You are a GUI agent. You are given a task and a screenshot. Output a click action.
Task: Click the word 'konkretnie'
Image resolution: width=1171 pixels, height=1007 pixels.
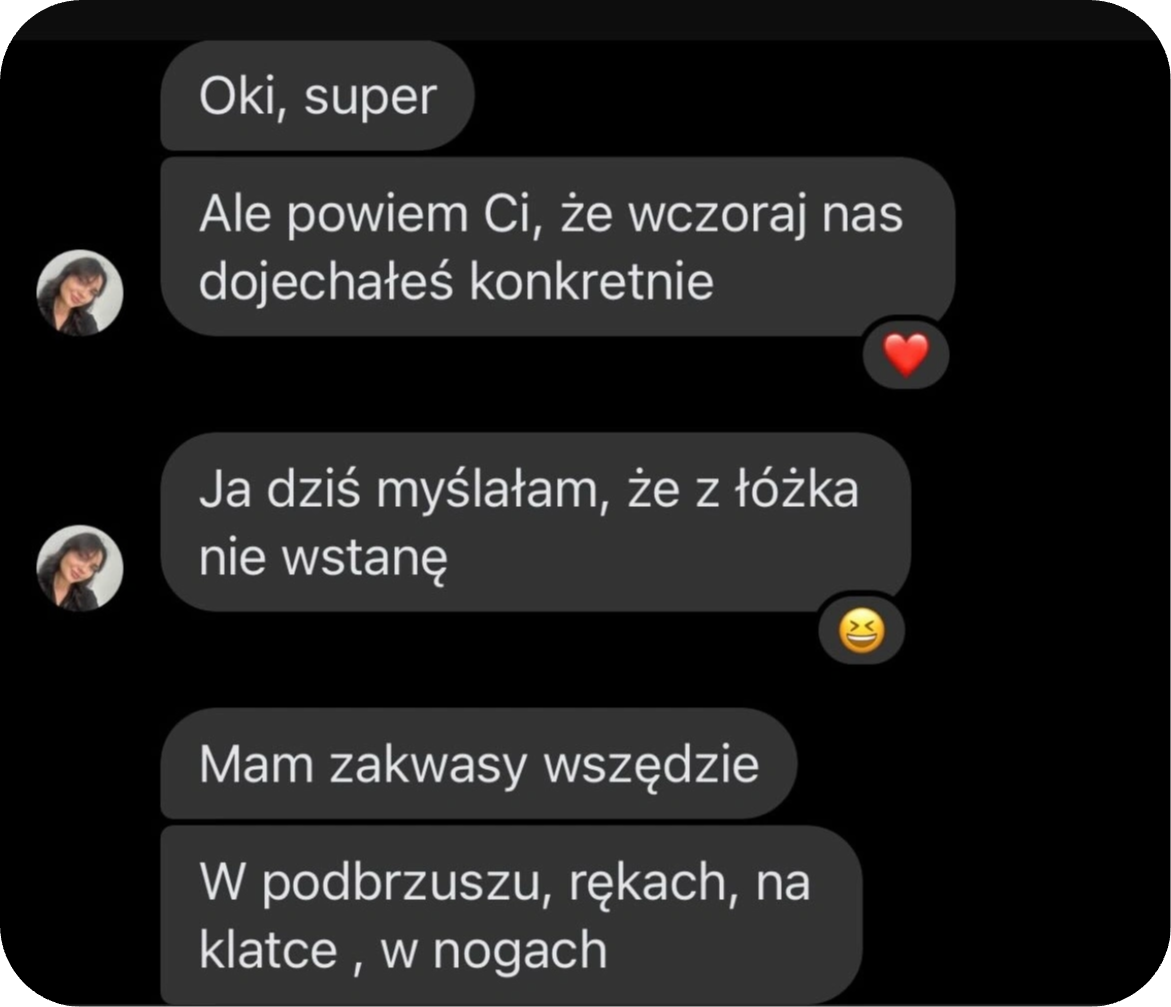point(591,282)
